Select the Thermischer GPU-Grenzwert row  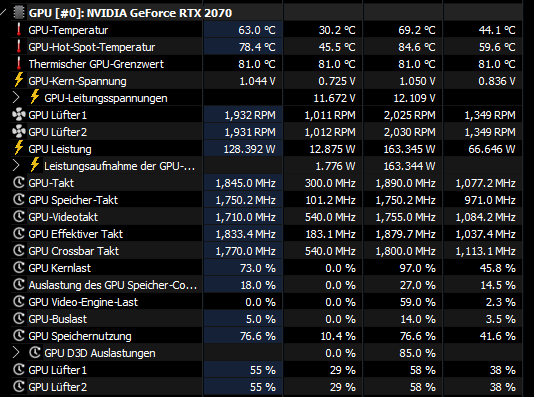click(x=267, y=64)
